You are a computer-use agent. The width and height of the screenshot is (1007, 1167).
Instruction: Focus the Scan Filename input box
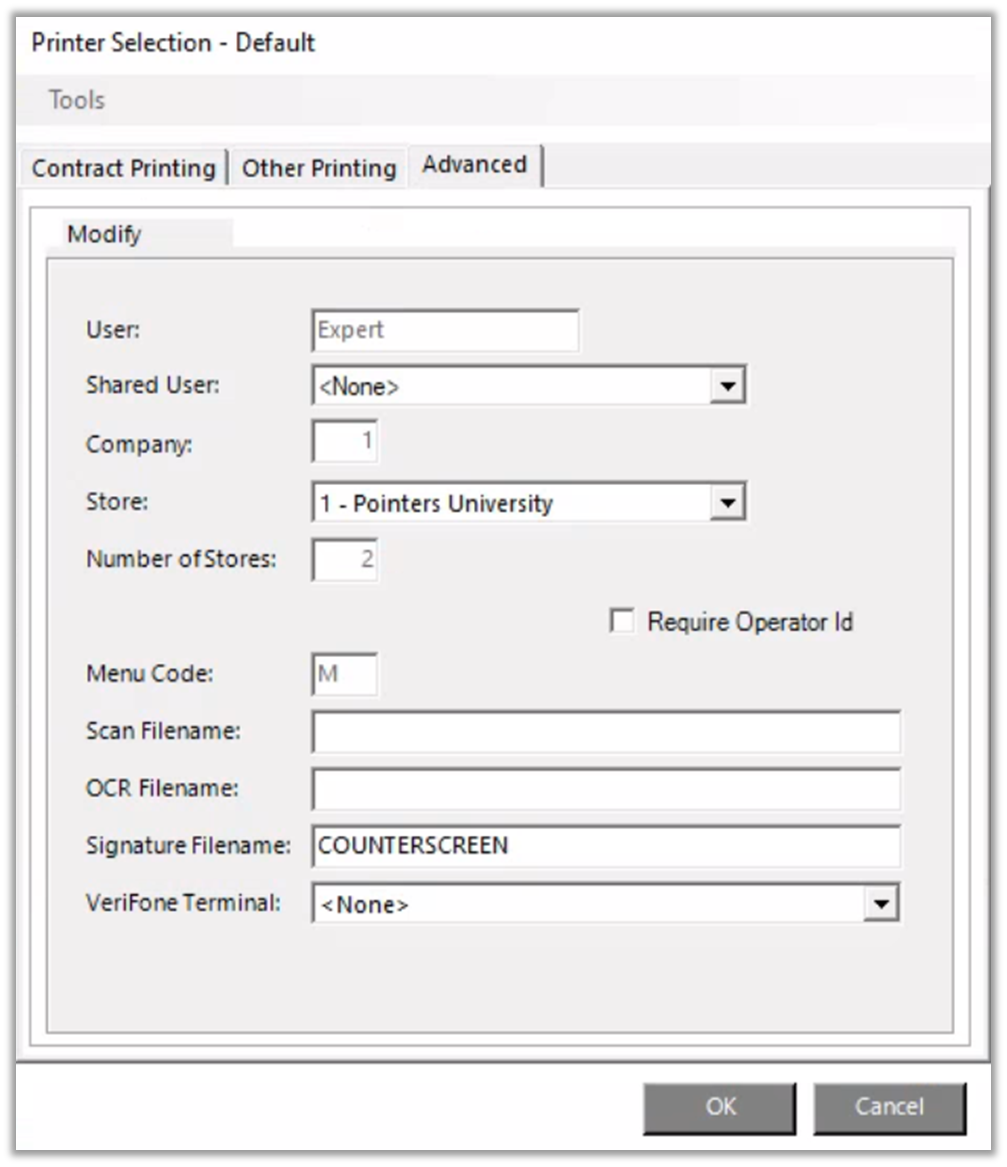[x=606, y=732]
